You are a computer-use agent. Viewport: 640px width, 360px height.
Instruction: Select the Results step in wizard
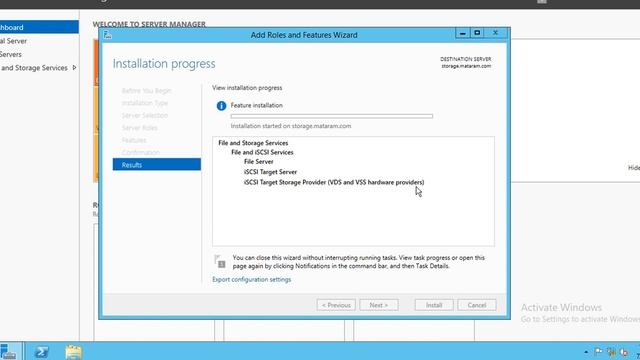coord(157,164)
